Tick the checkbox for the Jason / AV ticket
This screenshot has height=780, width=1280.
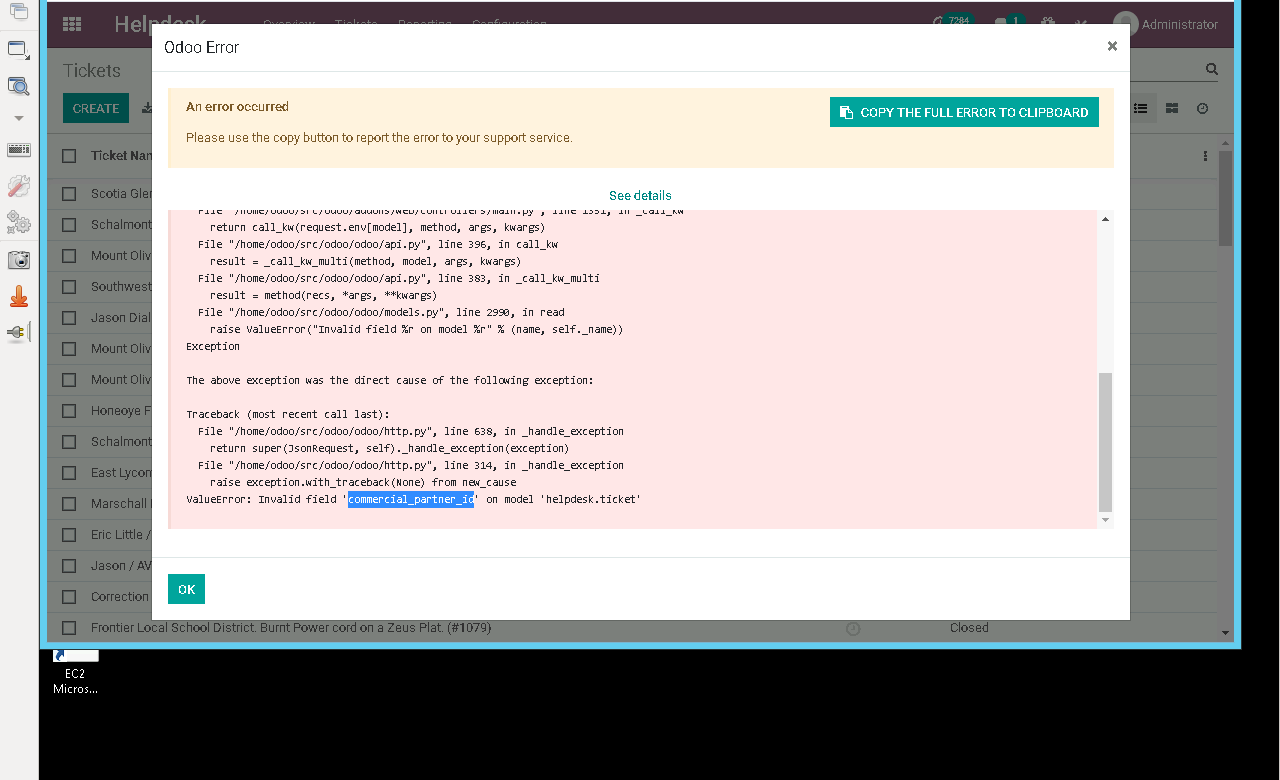(69, 566)
